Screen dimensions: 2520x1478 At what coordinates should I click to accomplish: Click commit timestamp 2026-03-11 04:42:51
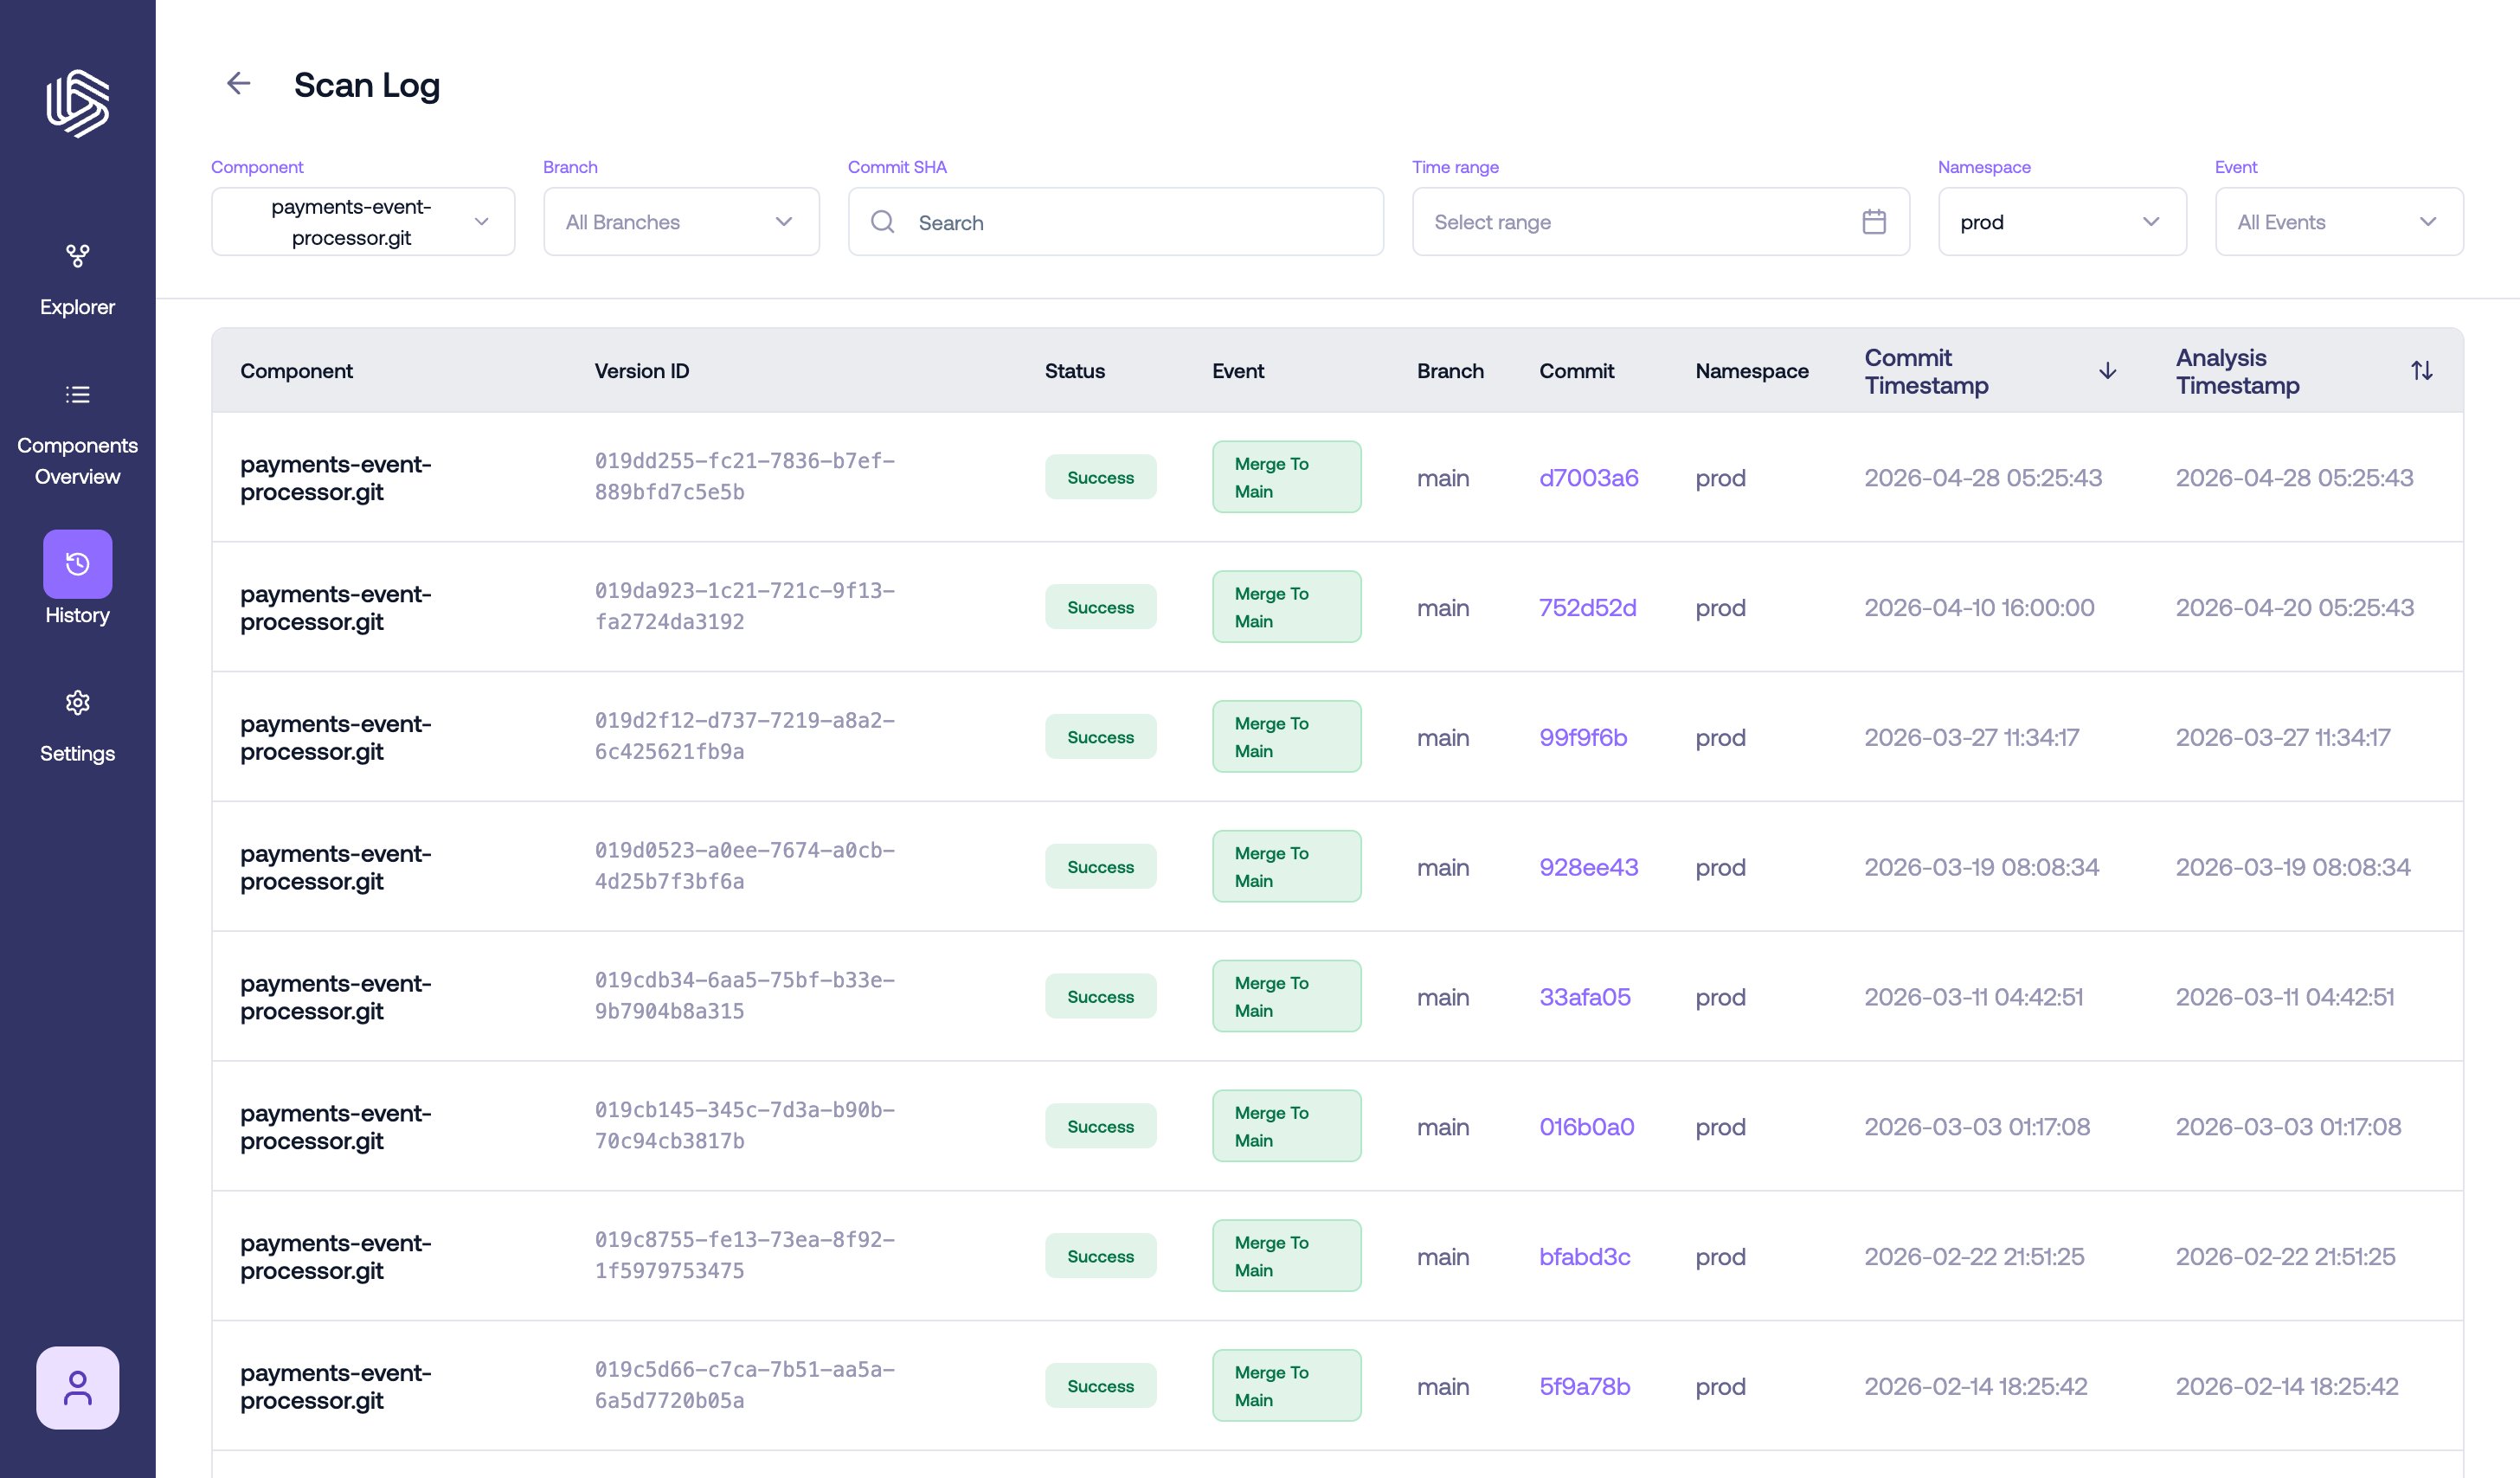point(1973,997)
